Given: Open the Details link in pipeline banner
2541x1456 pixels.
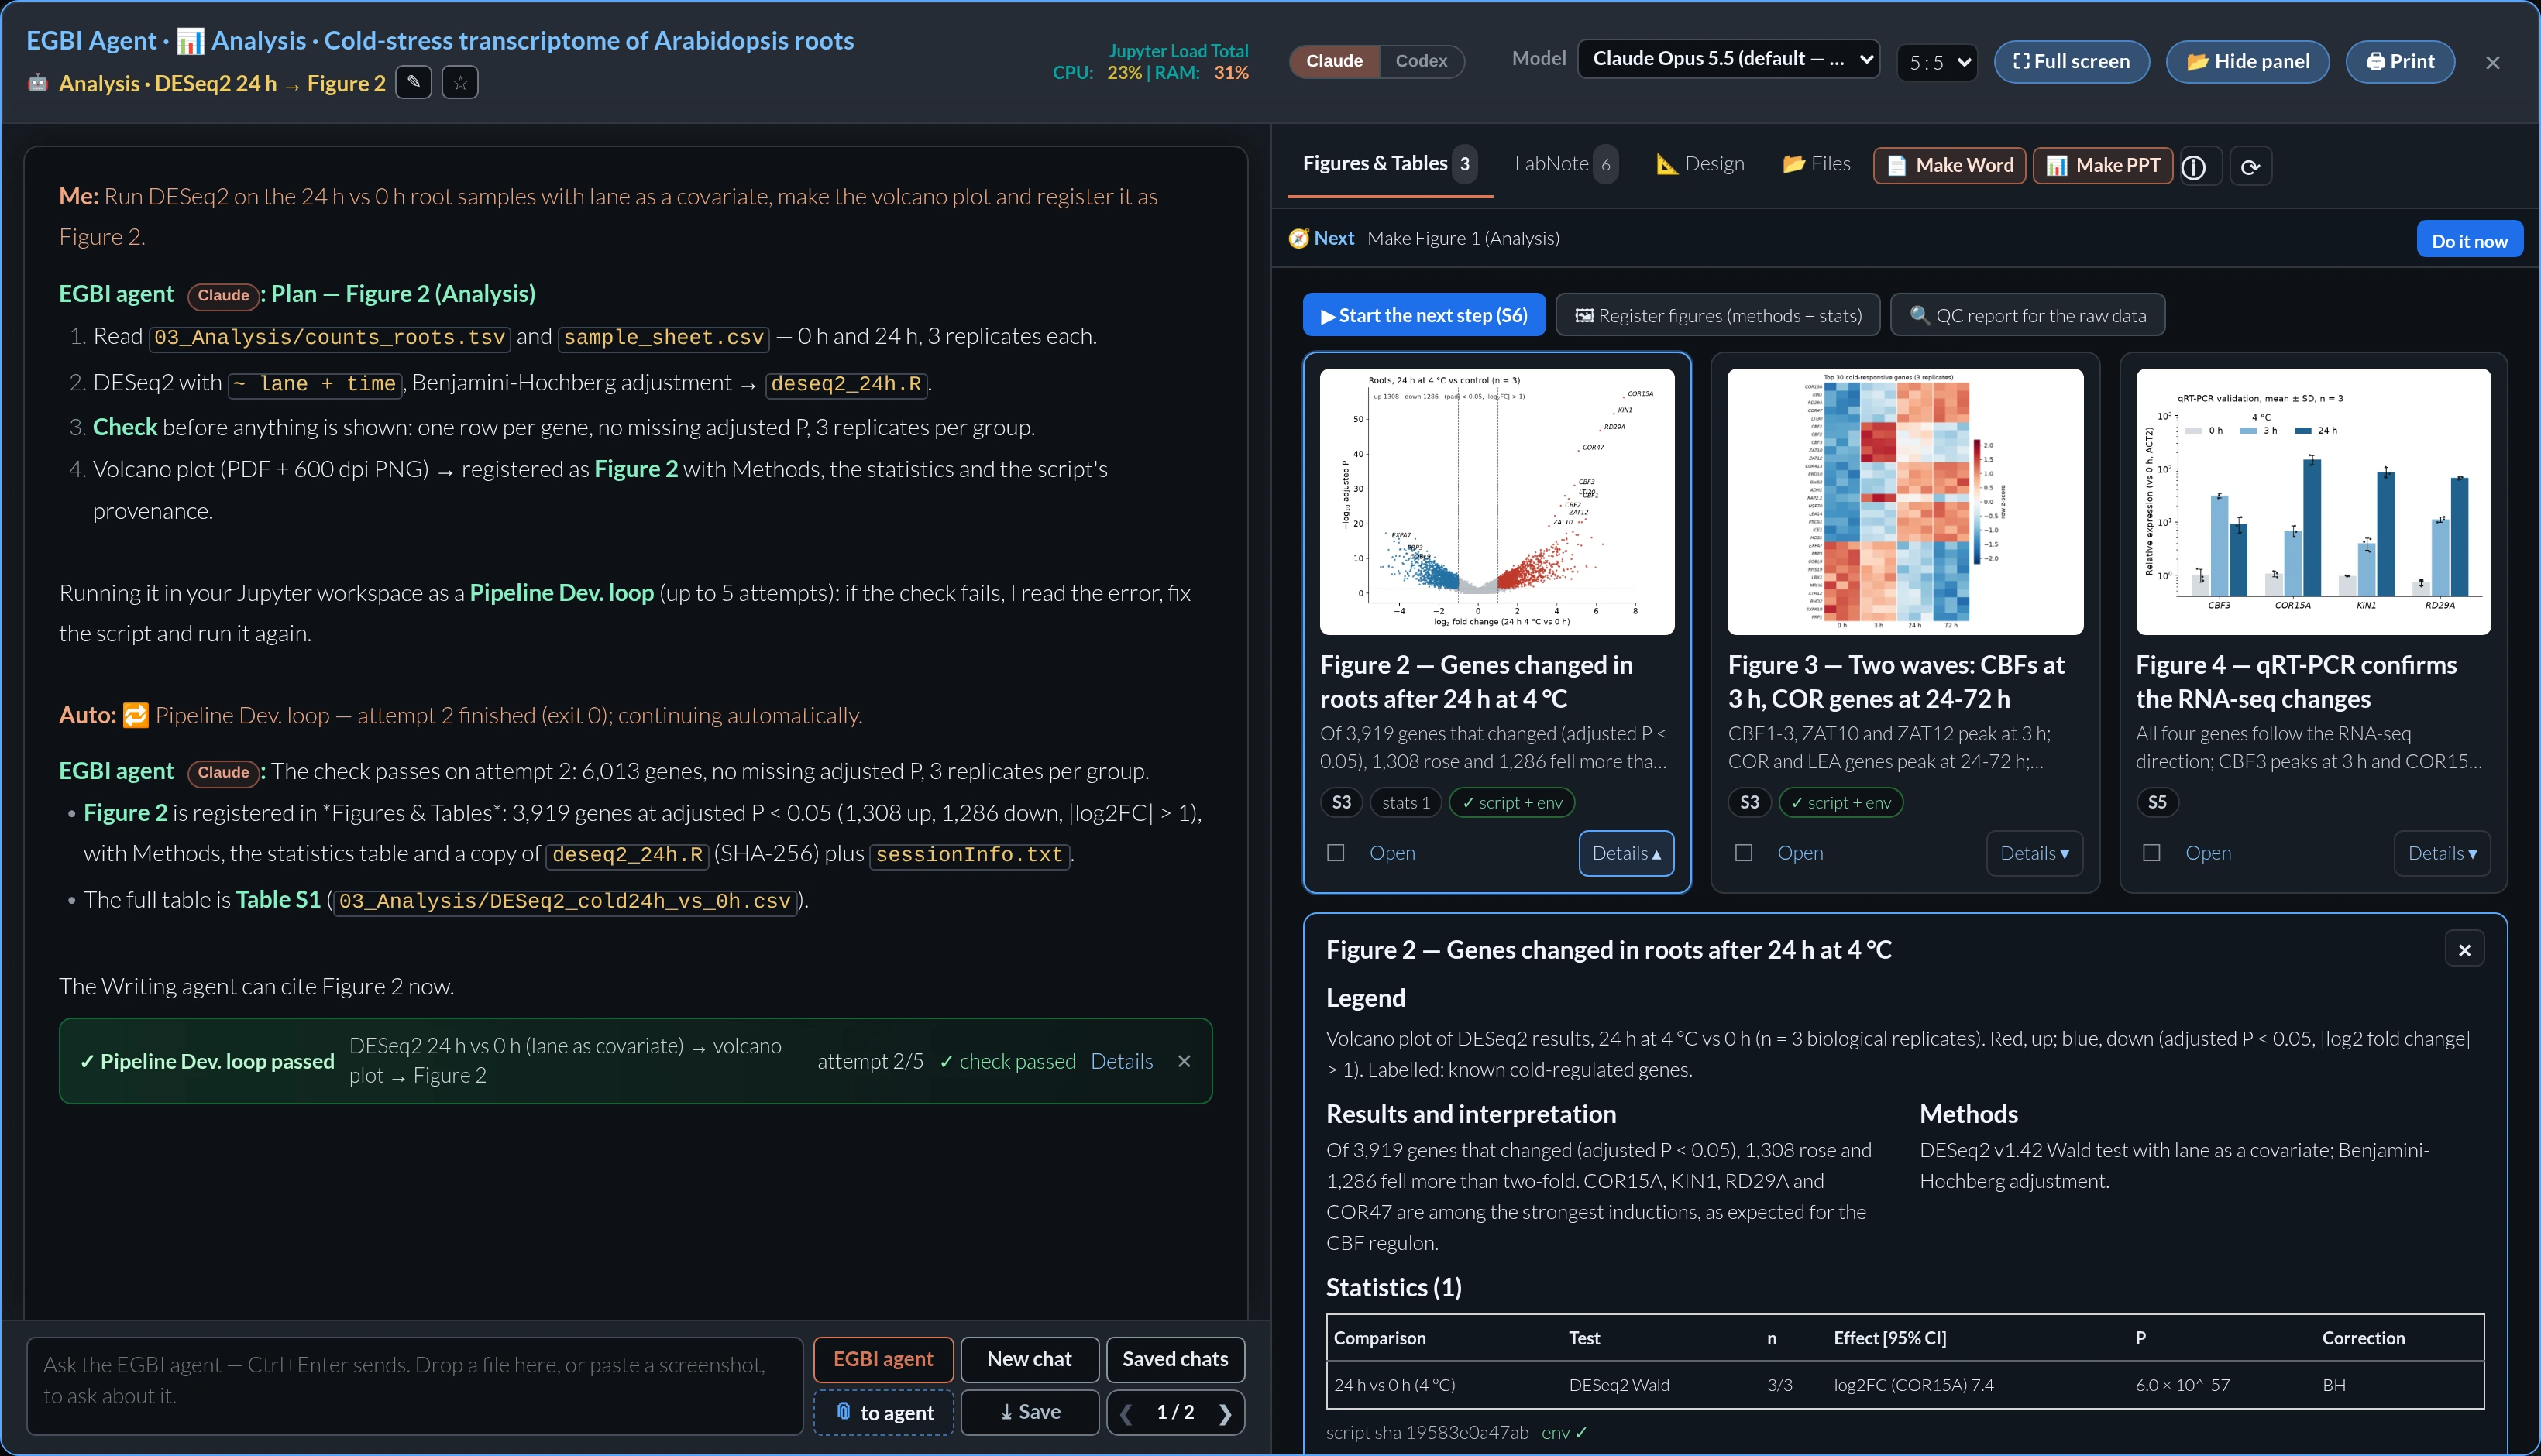Looking at the screenshot, I should click(x=1122, y=1061).
